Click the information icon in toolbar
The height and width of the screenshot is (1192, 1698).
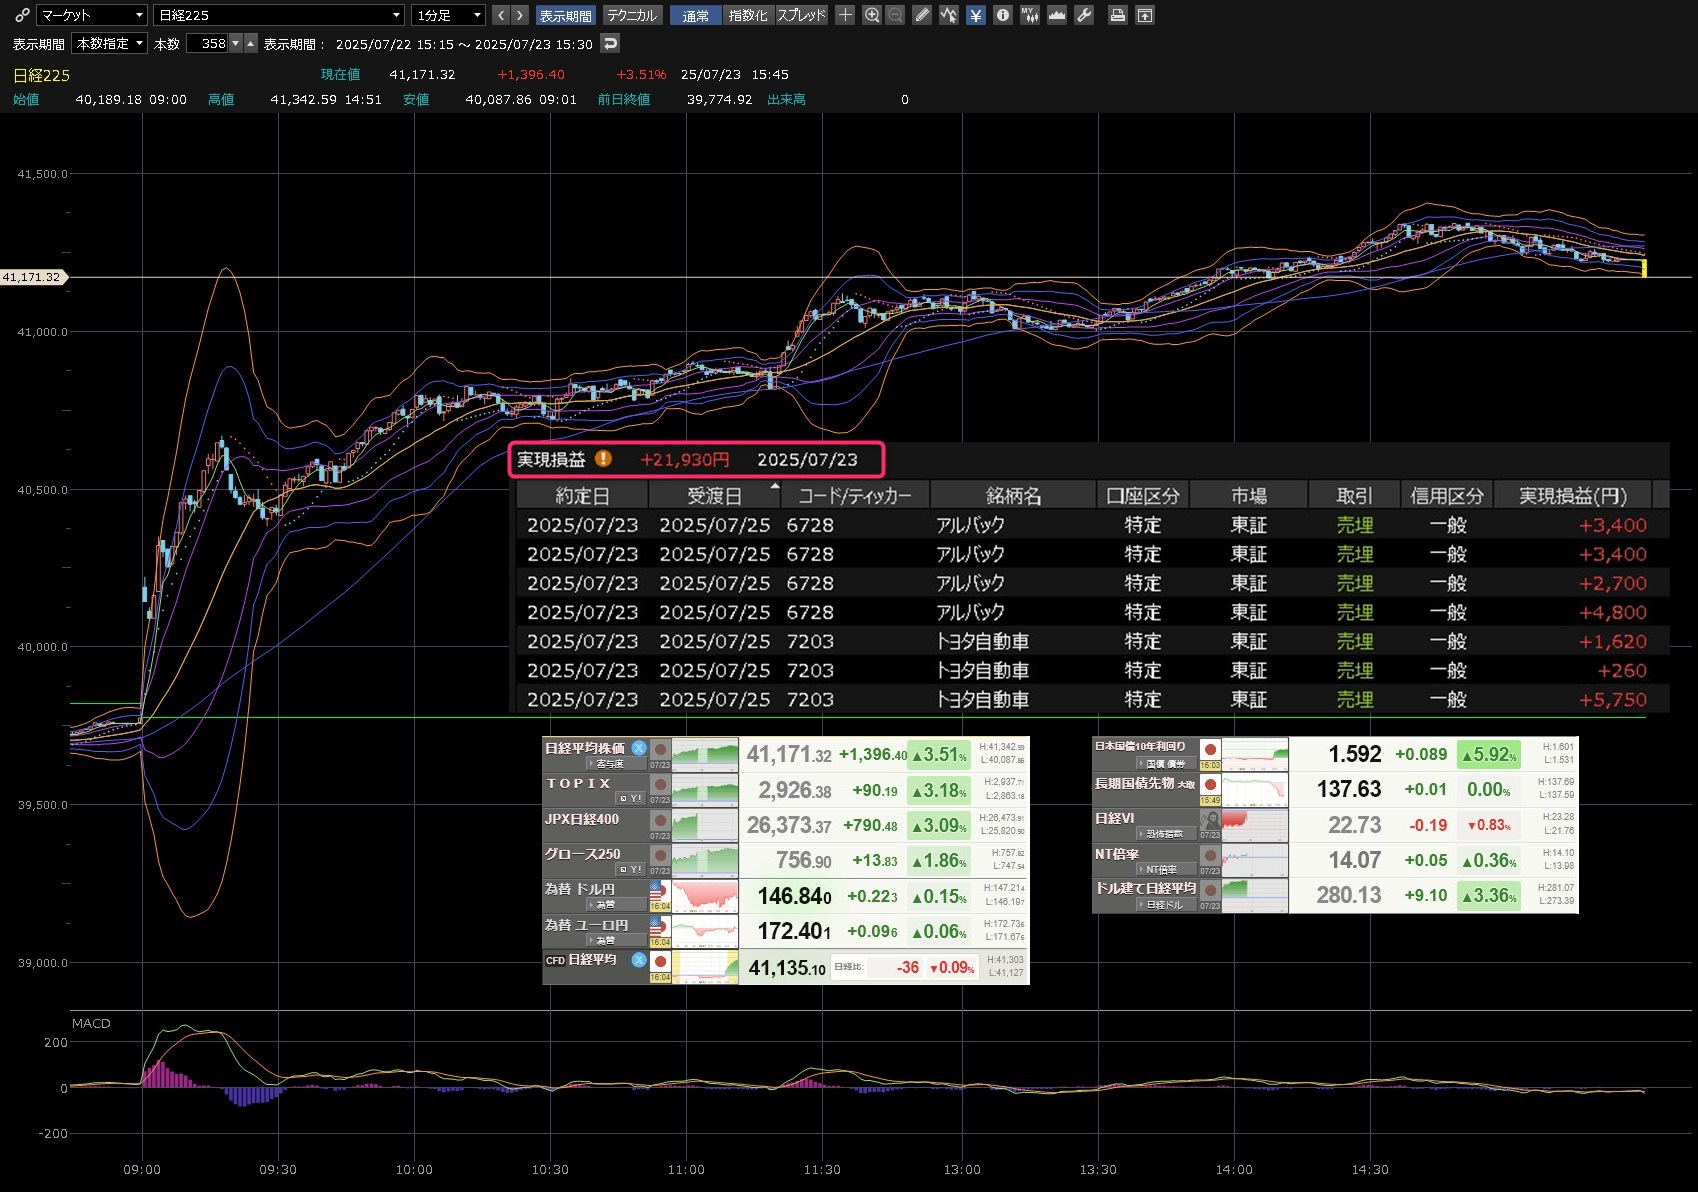click(x=1003, y=15)
